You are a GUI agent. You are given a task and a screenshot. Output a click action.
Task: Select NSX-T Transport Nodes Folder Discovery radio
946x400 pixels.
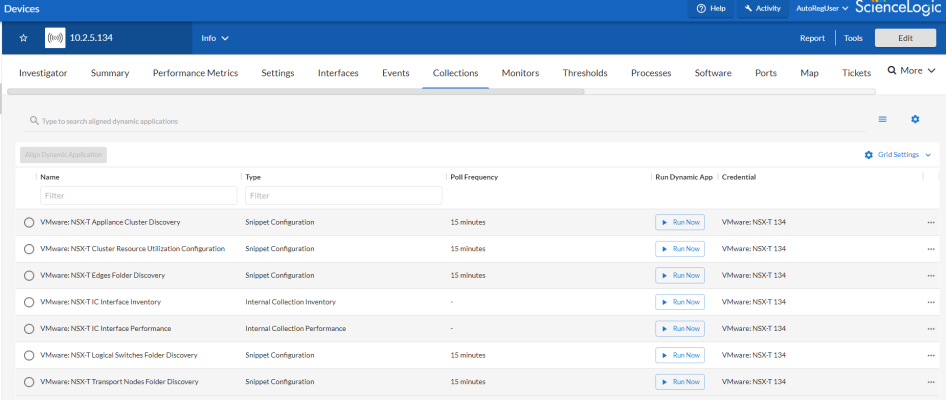pos(28,382)
